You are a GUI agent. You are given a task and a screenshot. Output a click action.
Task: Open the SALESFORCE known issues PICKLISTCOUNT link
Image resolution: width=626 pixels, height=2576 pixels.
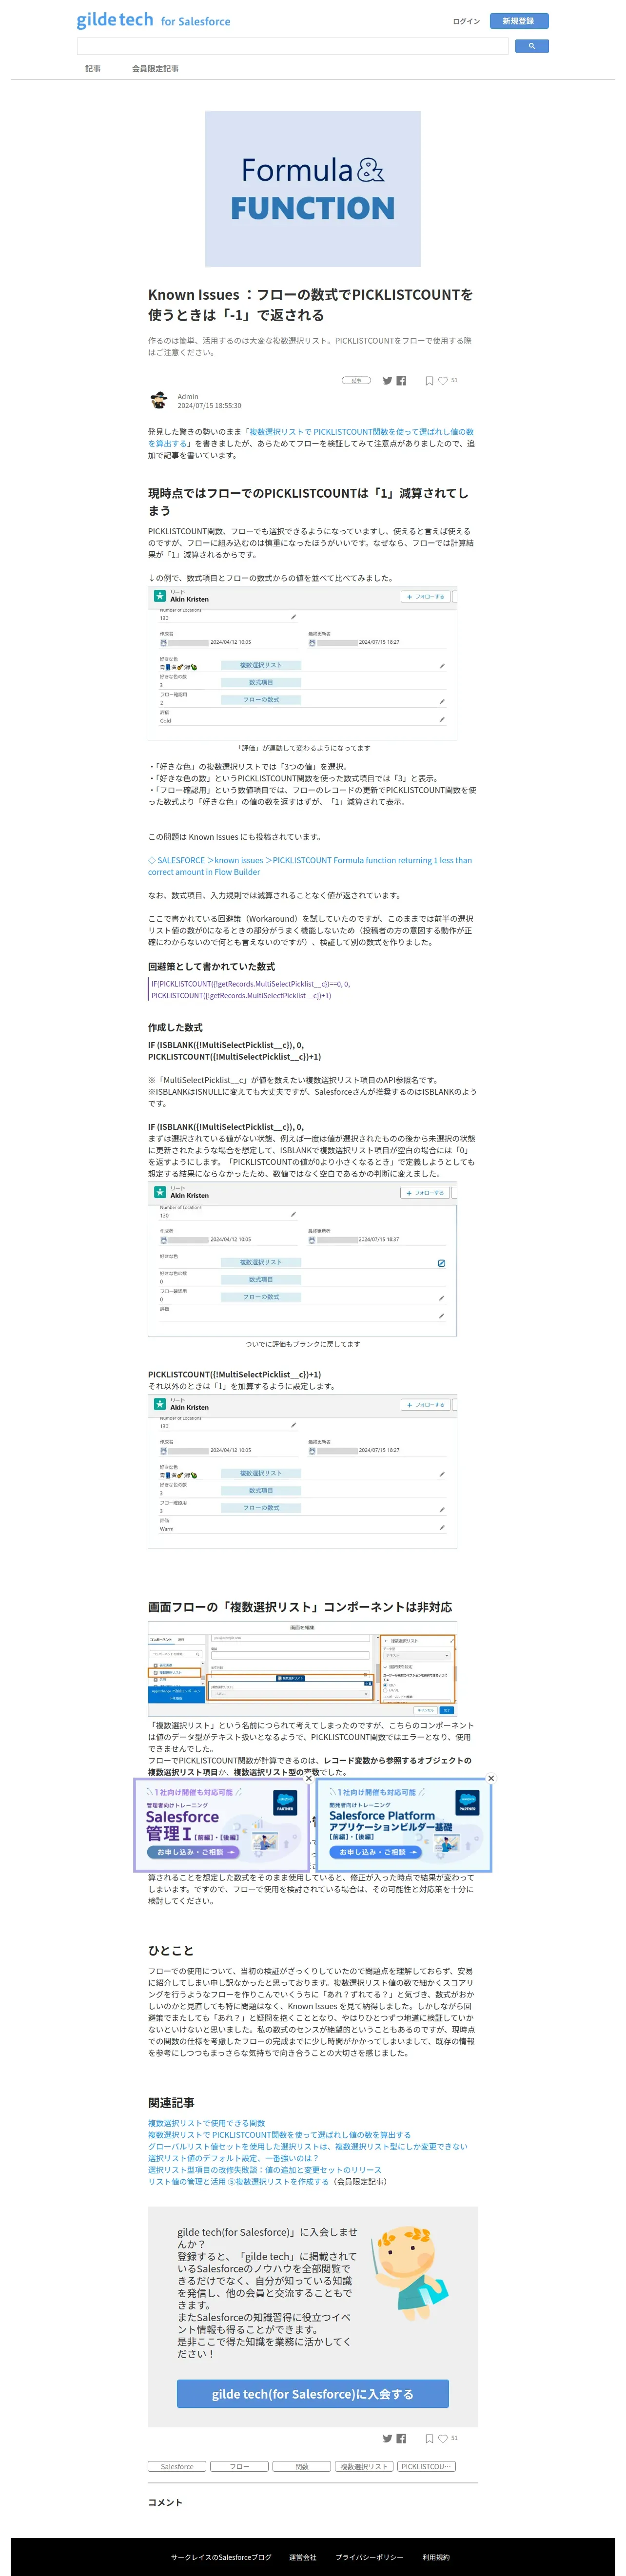click(x=309, y=866)
